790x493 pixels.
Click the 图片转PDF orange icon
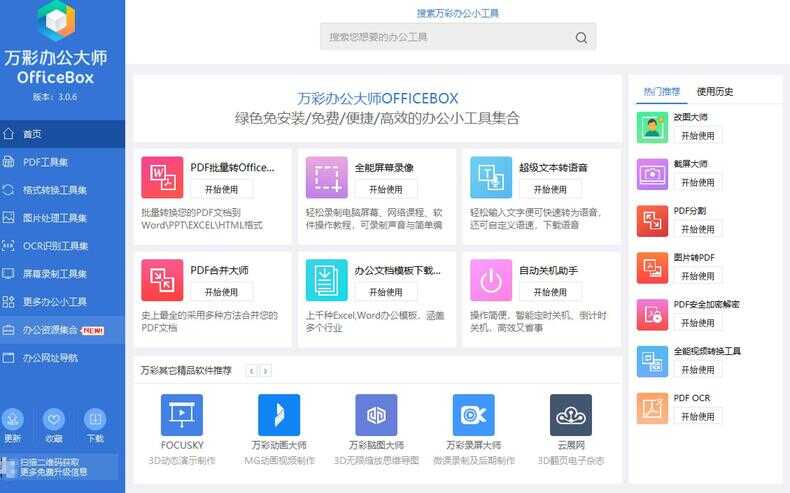pyautogui.click(x=652, y=268)
